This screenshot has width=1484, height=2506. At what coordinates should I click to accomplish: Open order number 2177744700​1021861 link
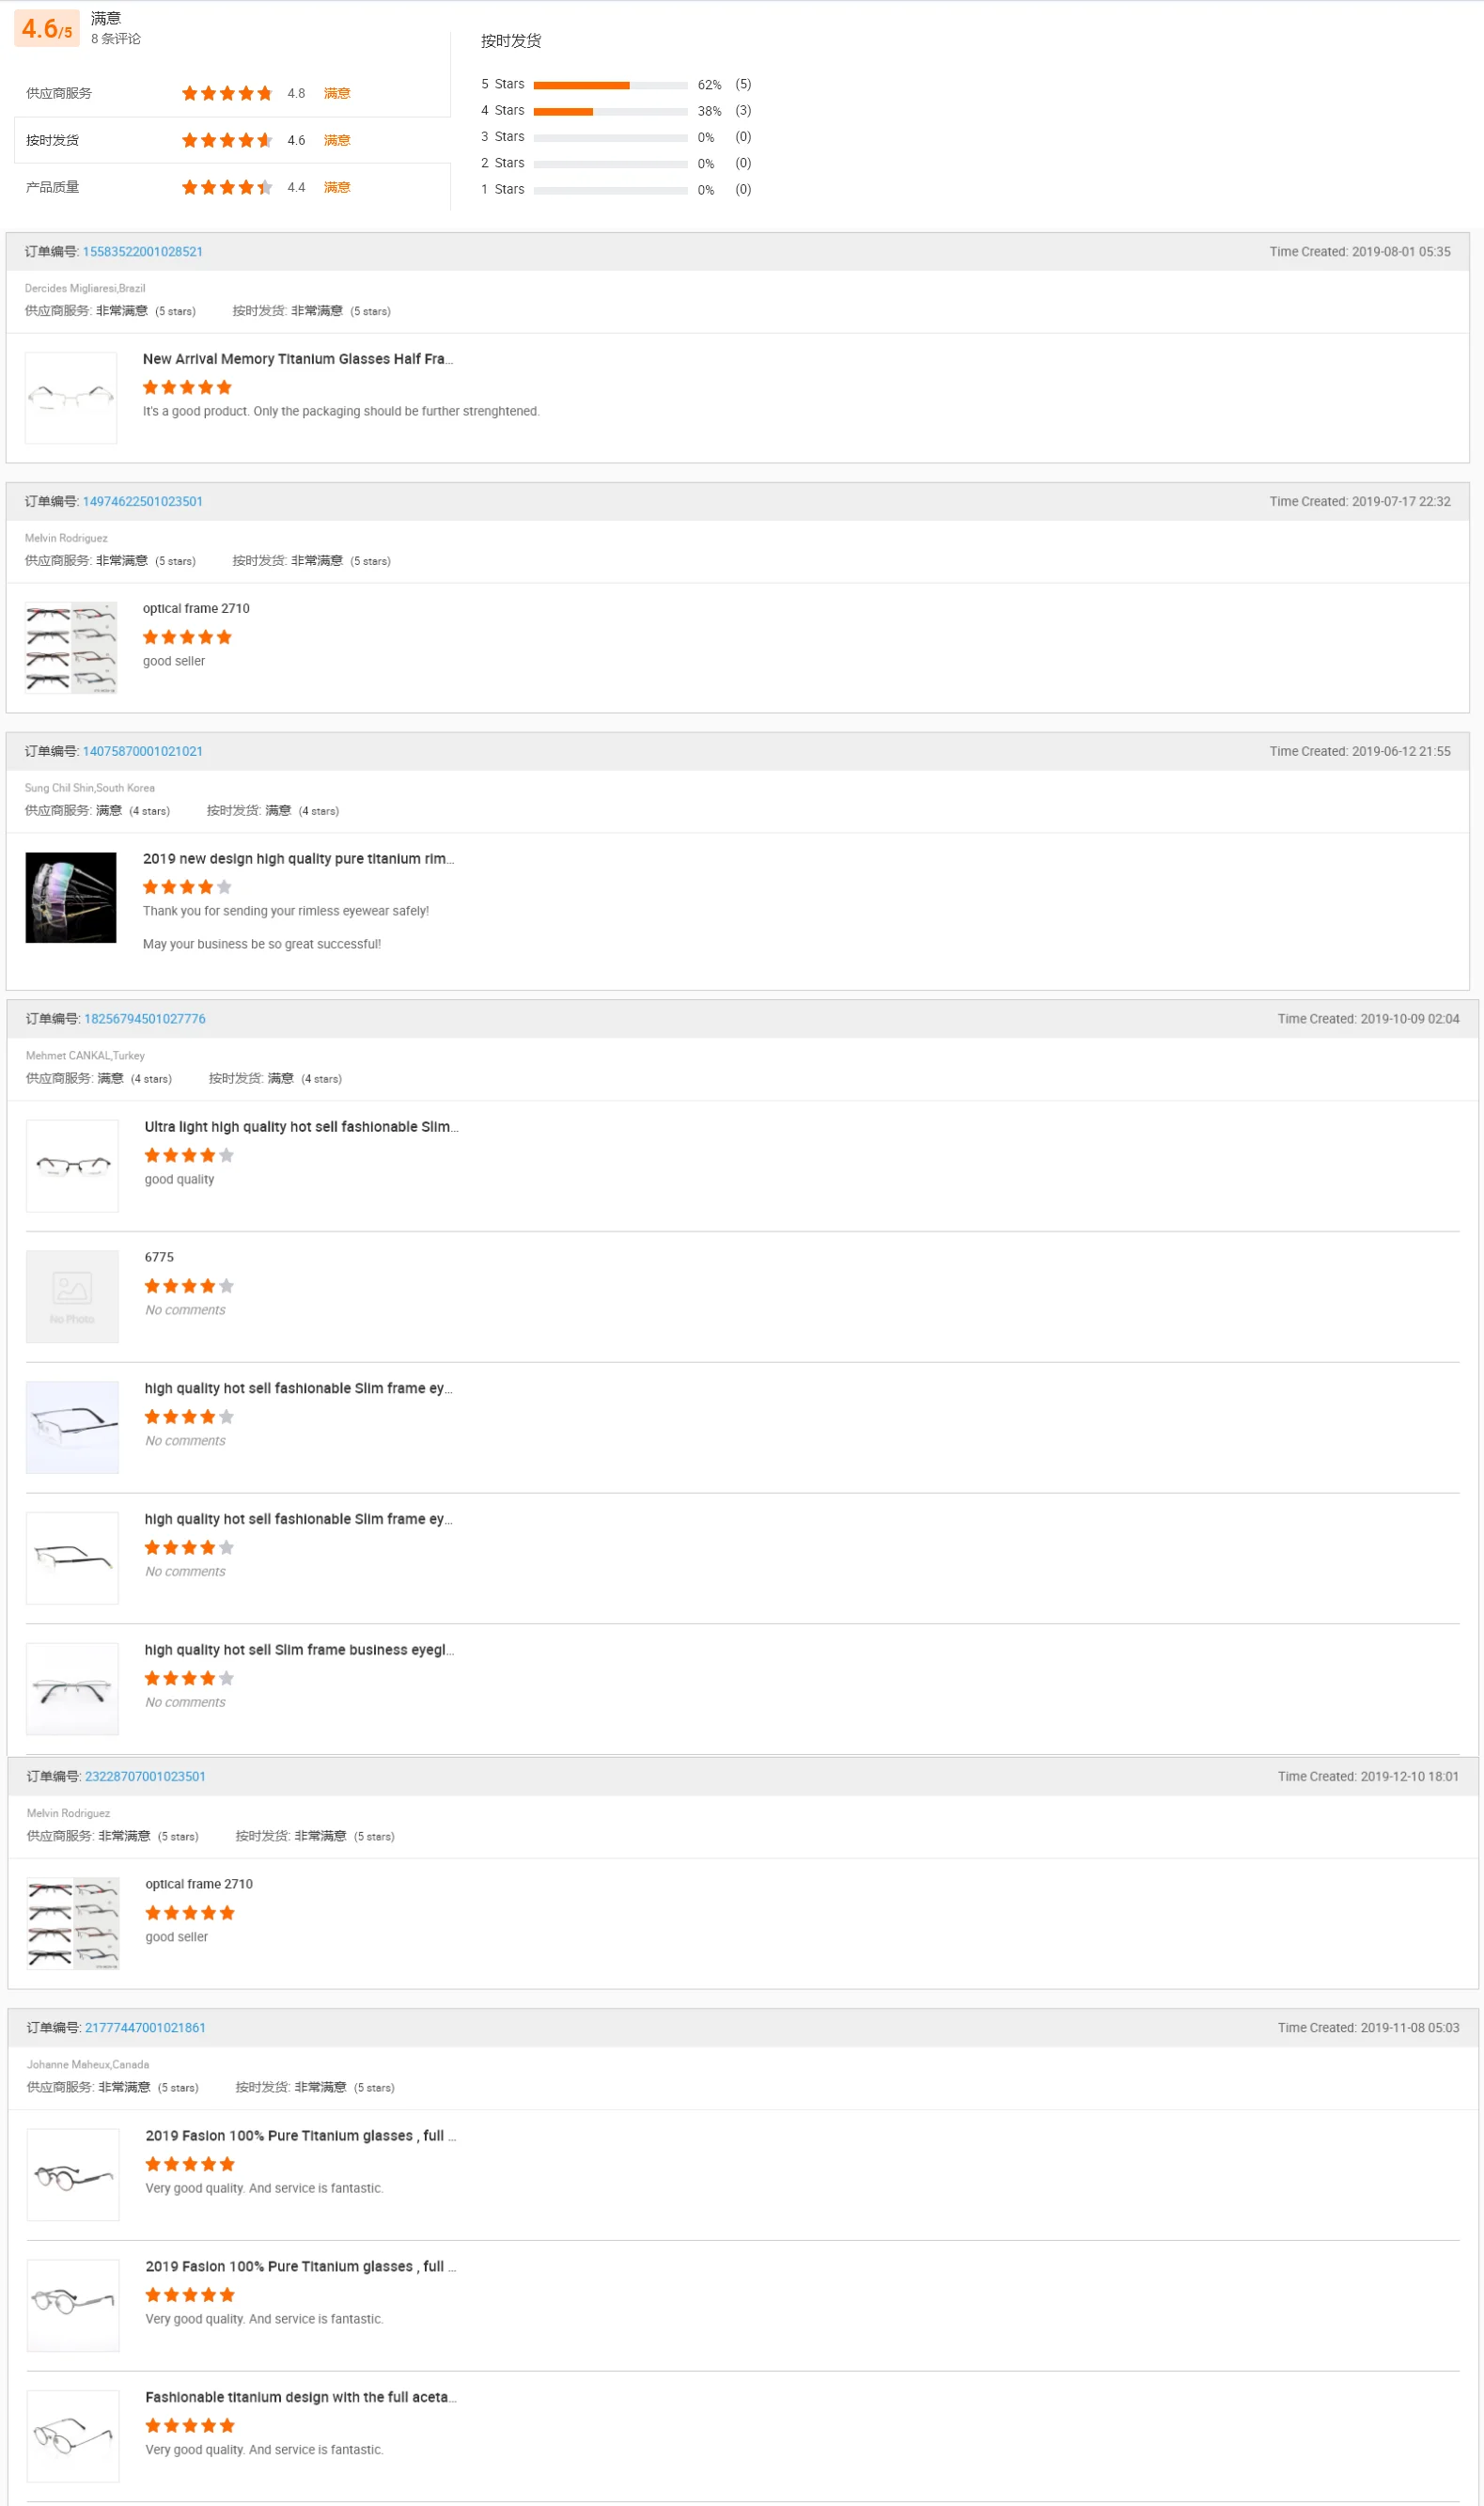tap(145, 2028)
